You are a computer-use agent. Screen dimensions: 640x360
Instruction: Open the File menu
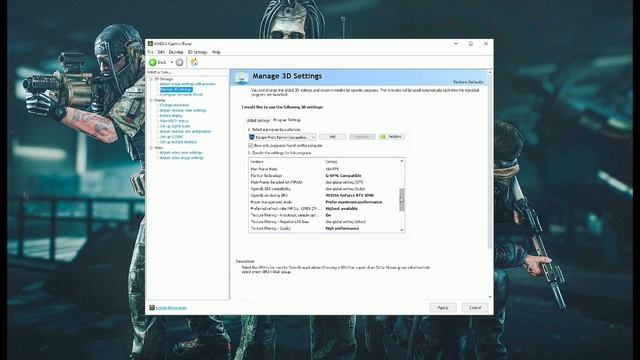(151, 52)
